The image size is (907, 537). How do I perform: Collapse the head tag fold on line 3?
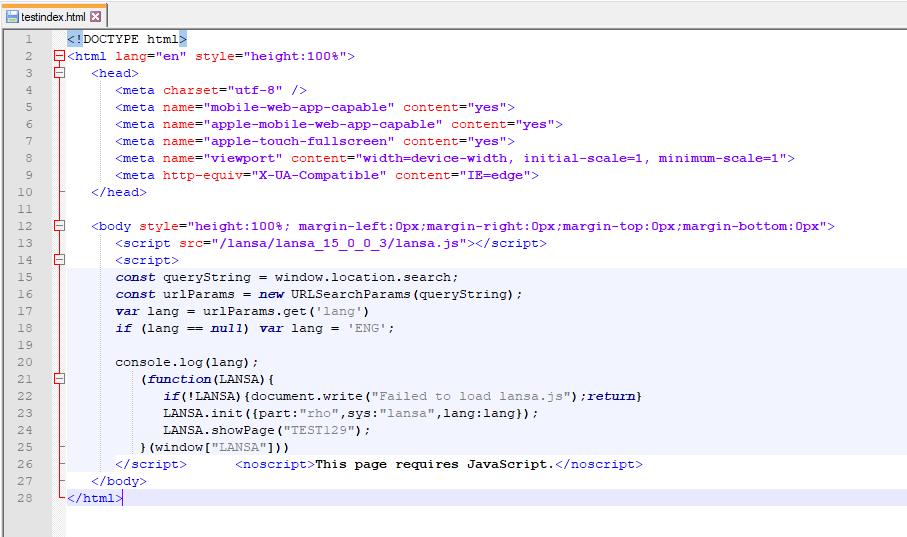coord(59,73)
